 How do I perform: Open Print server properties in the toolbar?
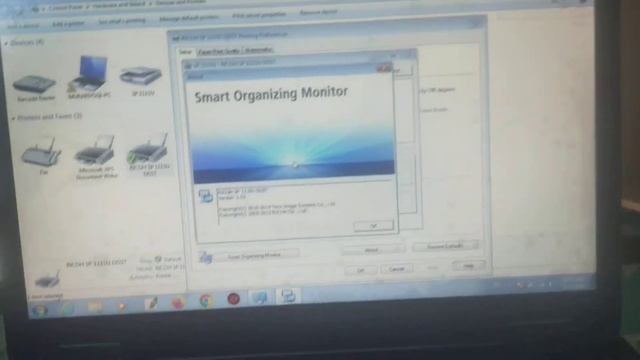(x=259, y=15)
